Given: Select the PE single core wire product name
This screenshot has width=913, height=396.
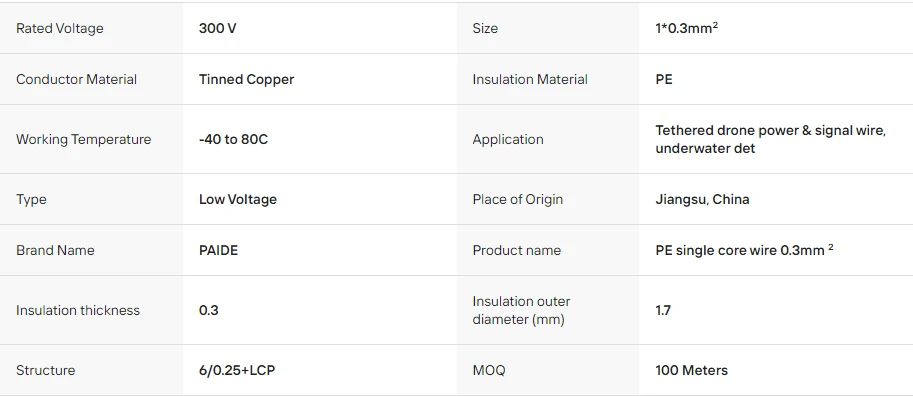Looking at the screenshot, I should [744, 250].
